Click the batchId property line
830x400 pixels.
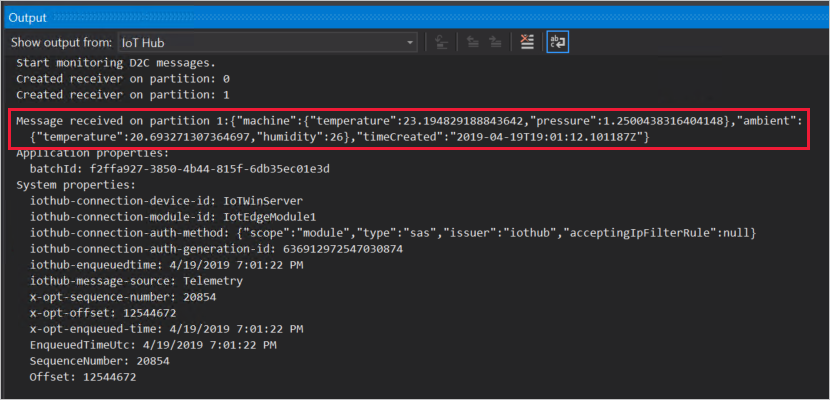point(183,169)
